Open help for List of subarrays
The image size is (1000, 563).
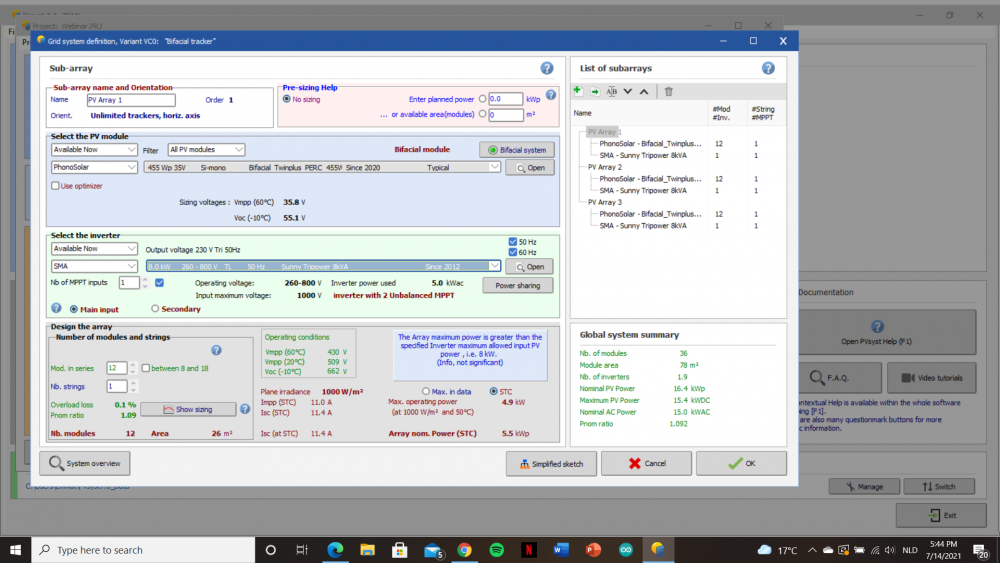768,68
